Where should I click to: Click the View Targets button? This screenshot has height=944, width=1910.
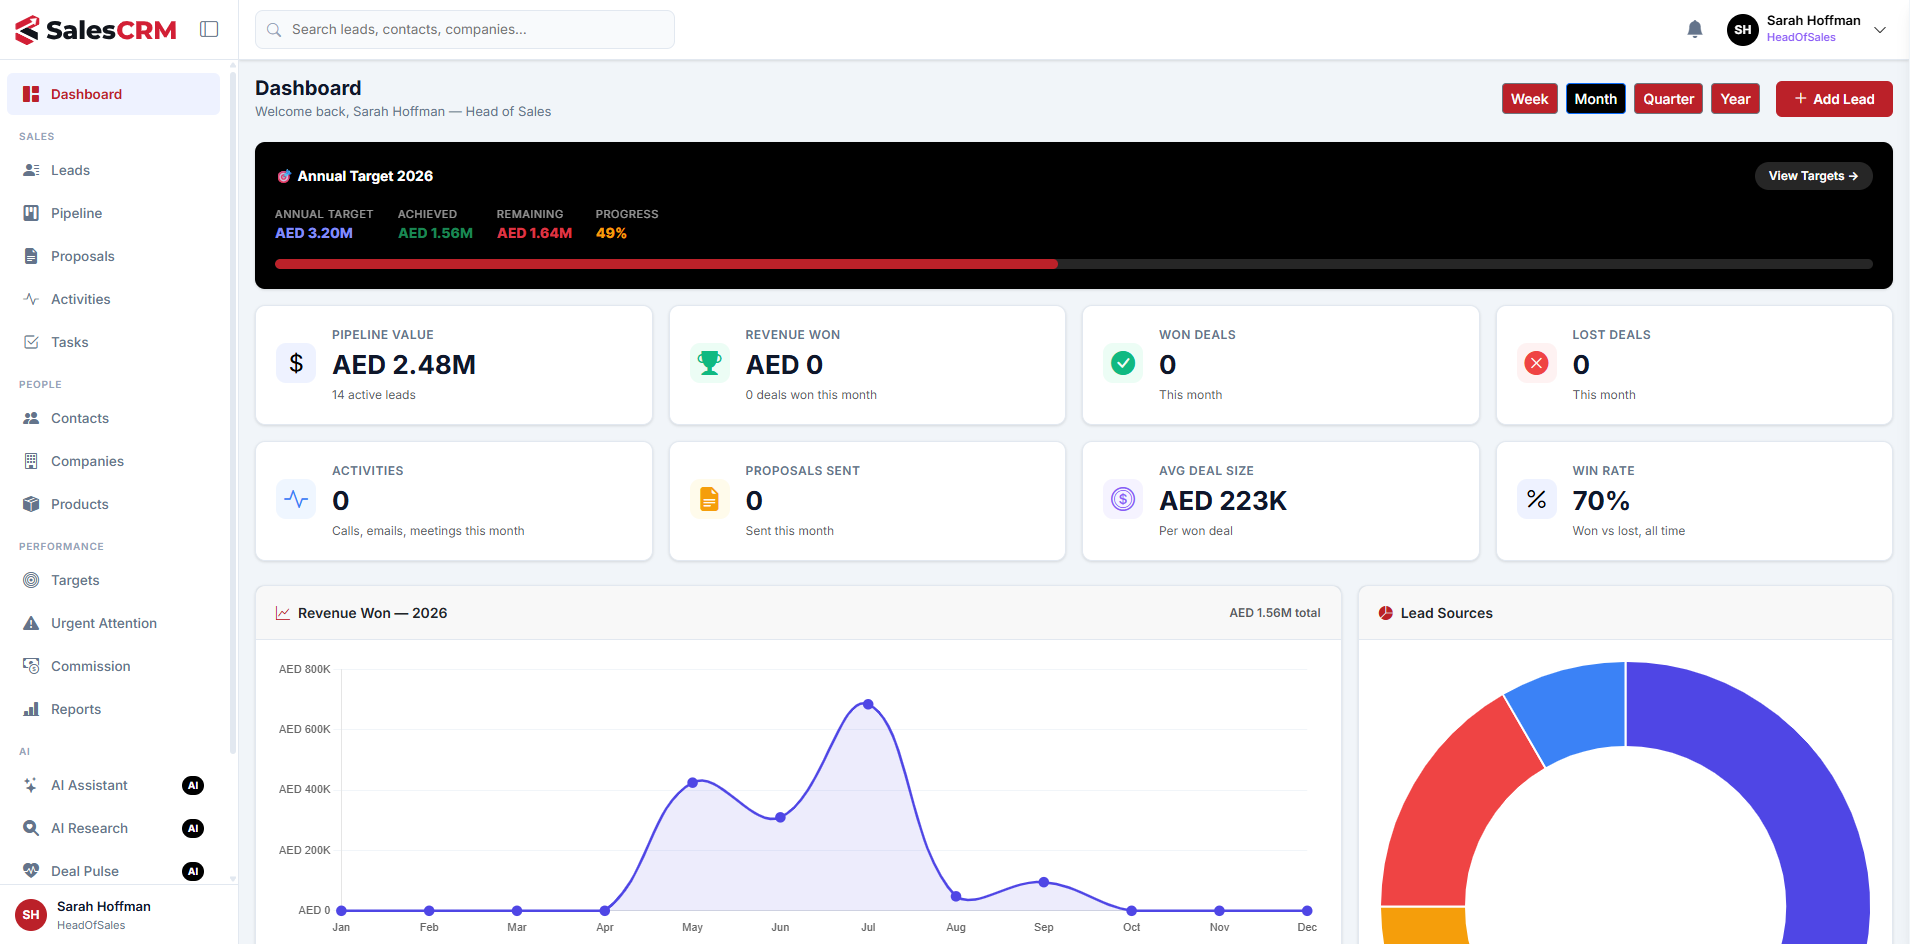click(1813, 176)
